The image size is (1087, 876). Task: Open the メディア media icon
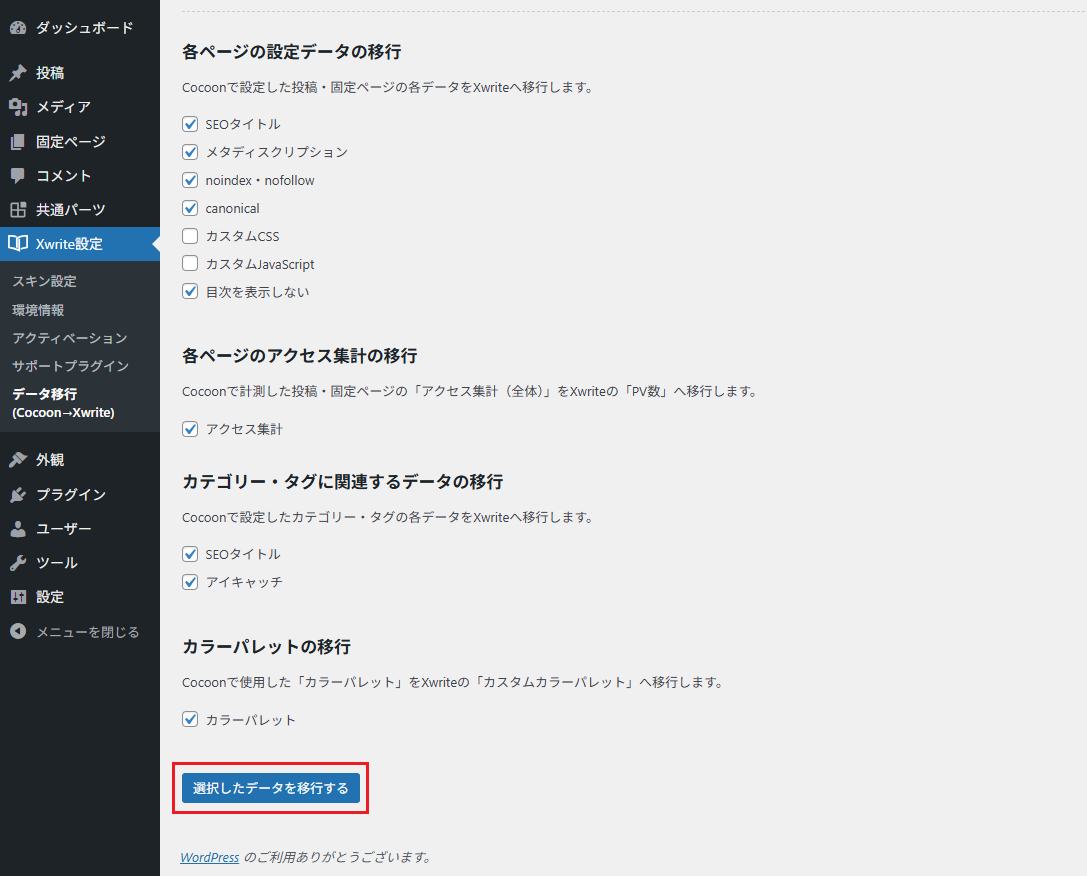pyautogui.click(x=18, y=107)
